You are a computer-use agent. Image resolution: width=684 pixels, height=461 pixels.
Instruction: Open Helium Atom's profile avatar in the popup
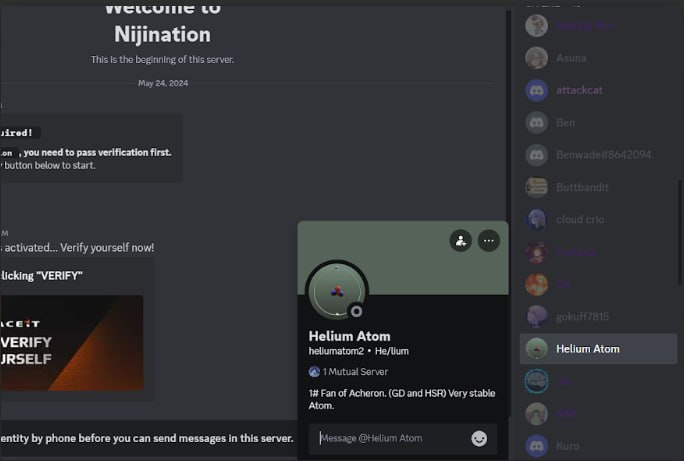pyautogui.click(x=337, y=291)
